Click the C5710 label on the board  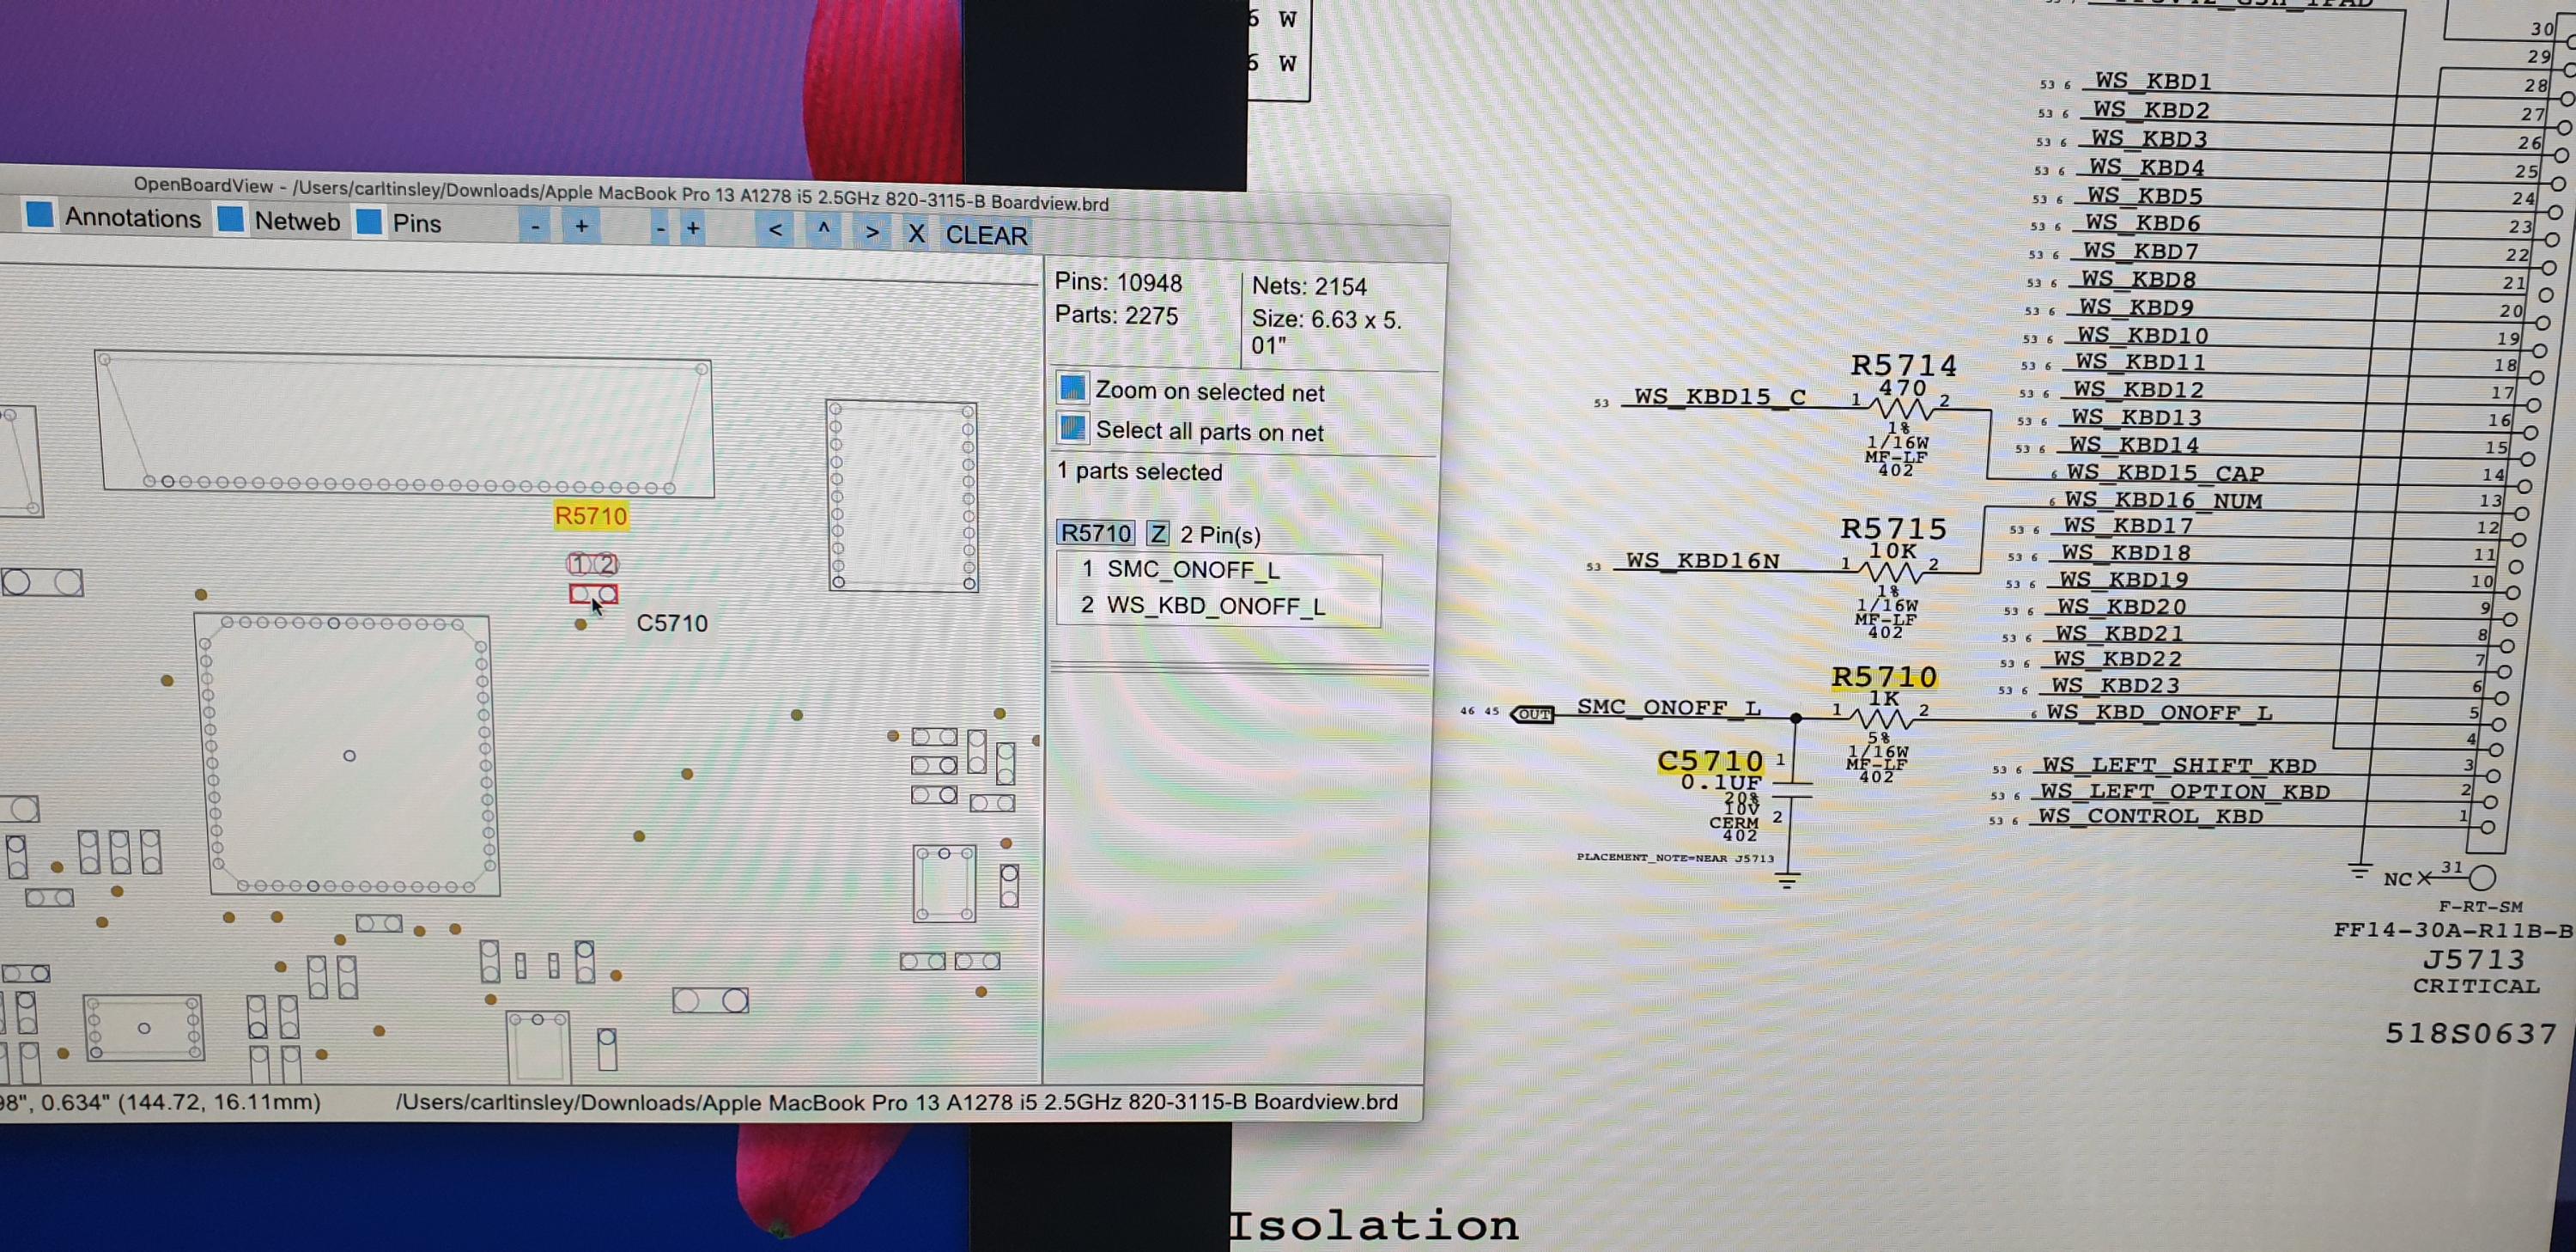pyautogui.click(x=672, y=623)
